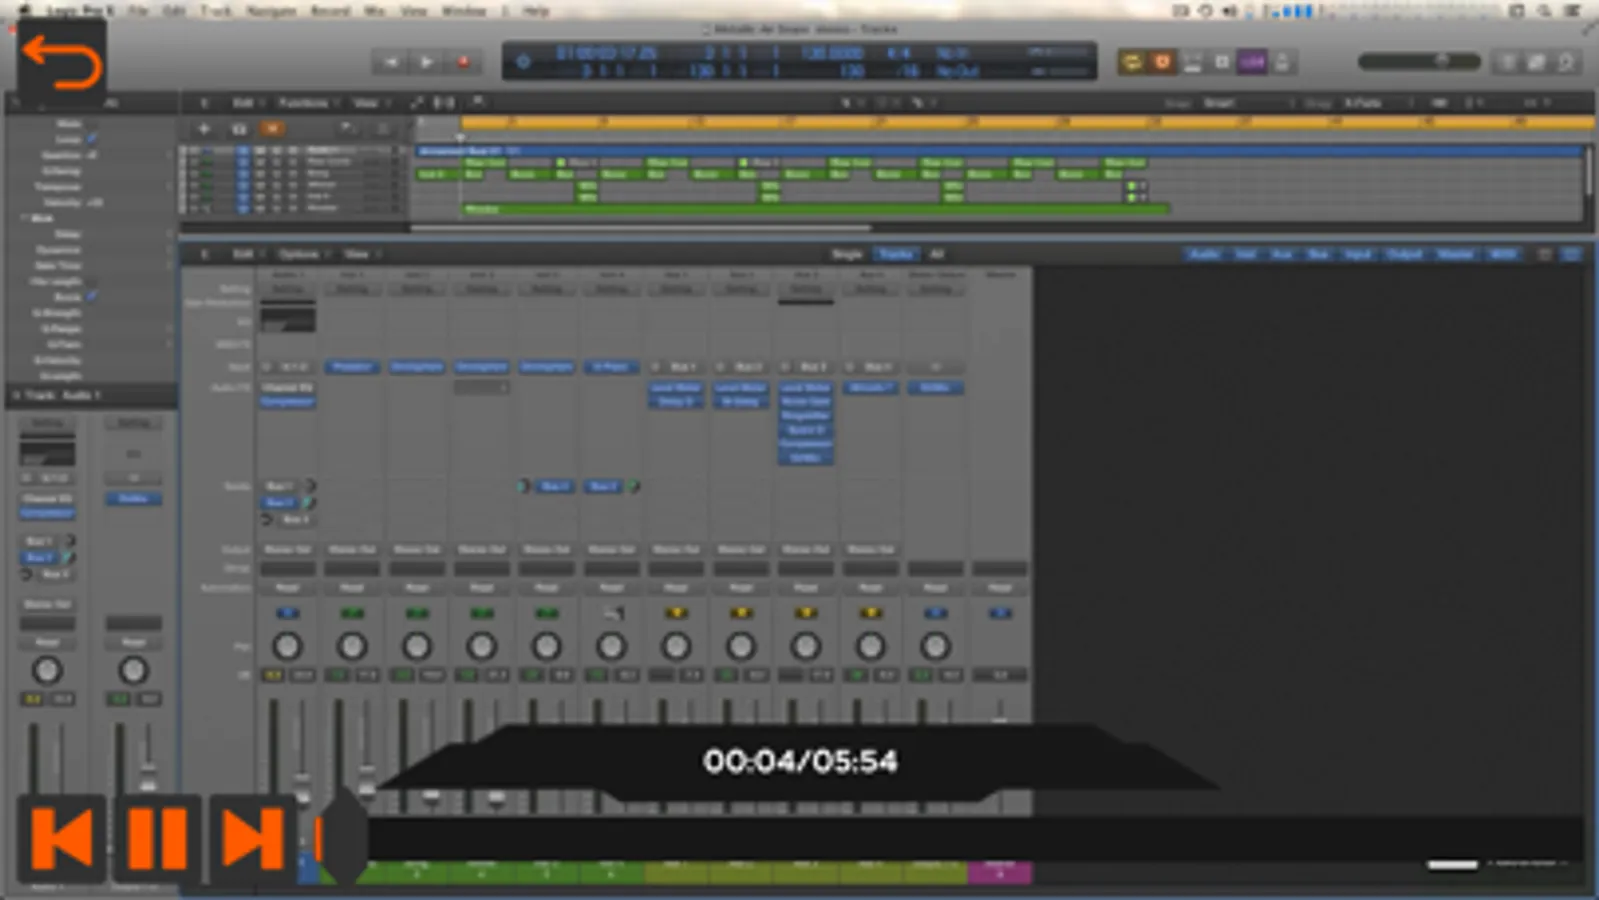Screen dimensions: 1599x900
Task: Click the Spotlight search icon in the menu bar
Action: click(1545, 10)
